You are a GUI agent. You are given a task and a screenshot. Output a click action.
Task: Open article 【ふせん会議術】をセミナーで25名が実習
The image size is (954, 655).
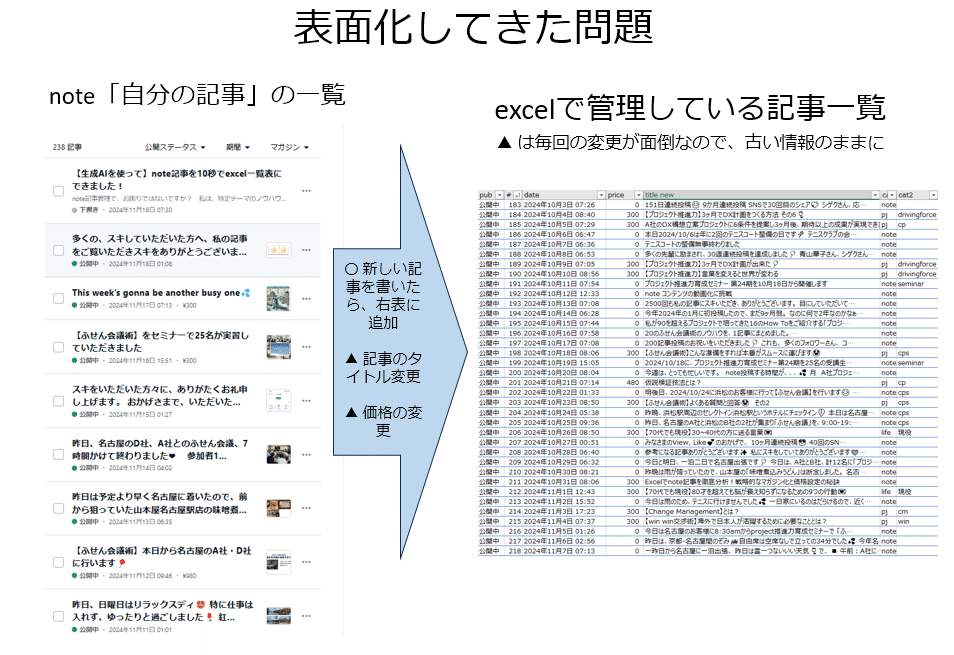tap(161, 341)
